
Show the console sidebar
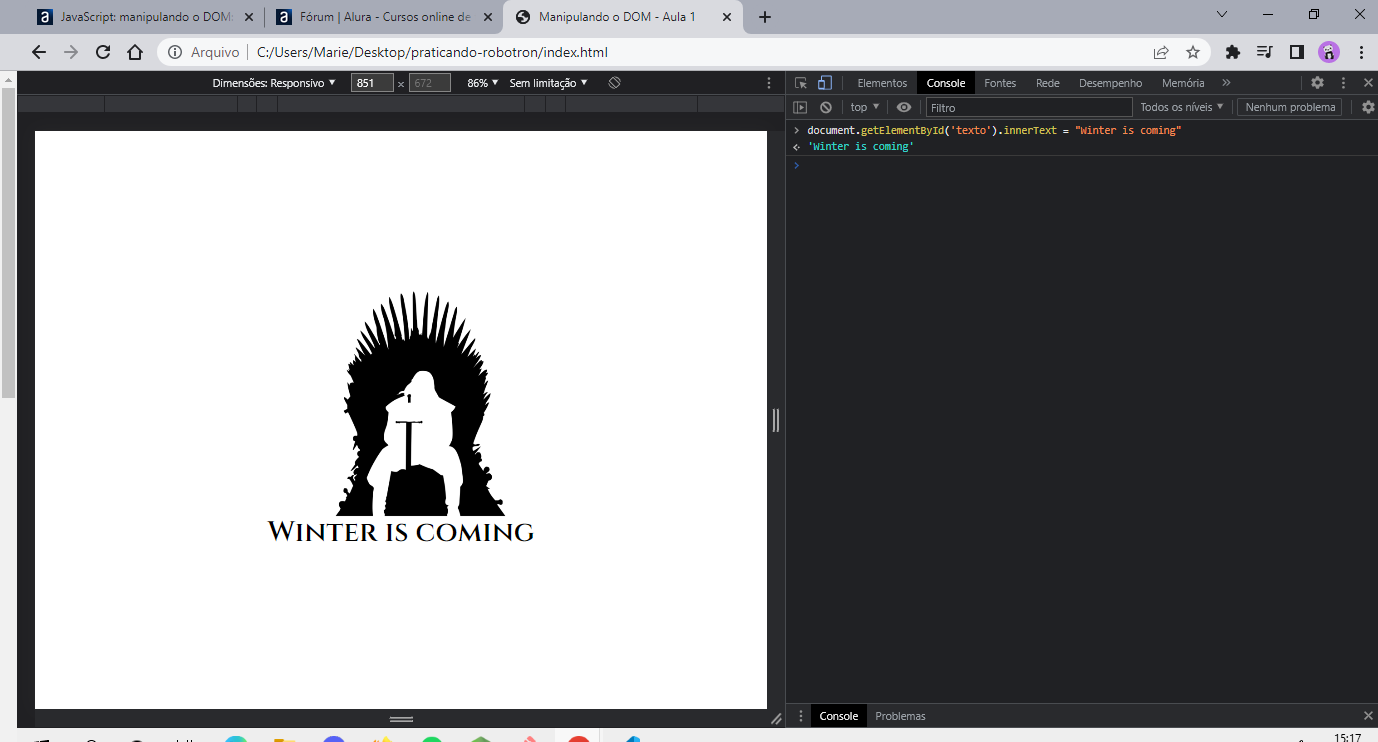click(800, 107)
